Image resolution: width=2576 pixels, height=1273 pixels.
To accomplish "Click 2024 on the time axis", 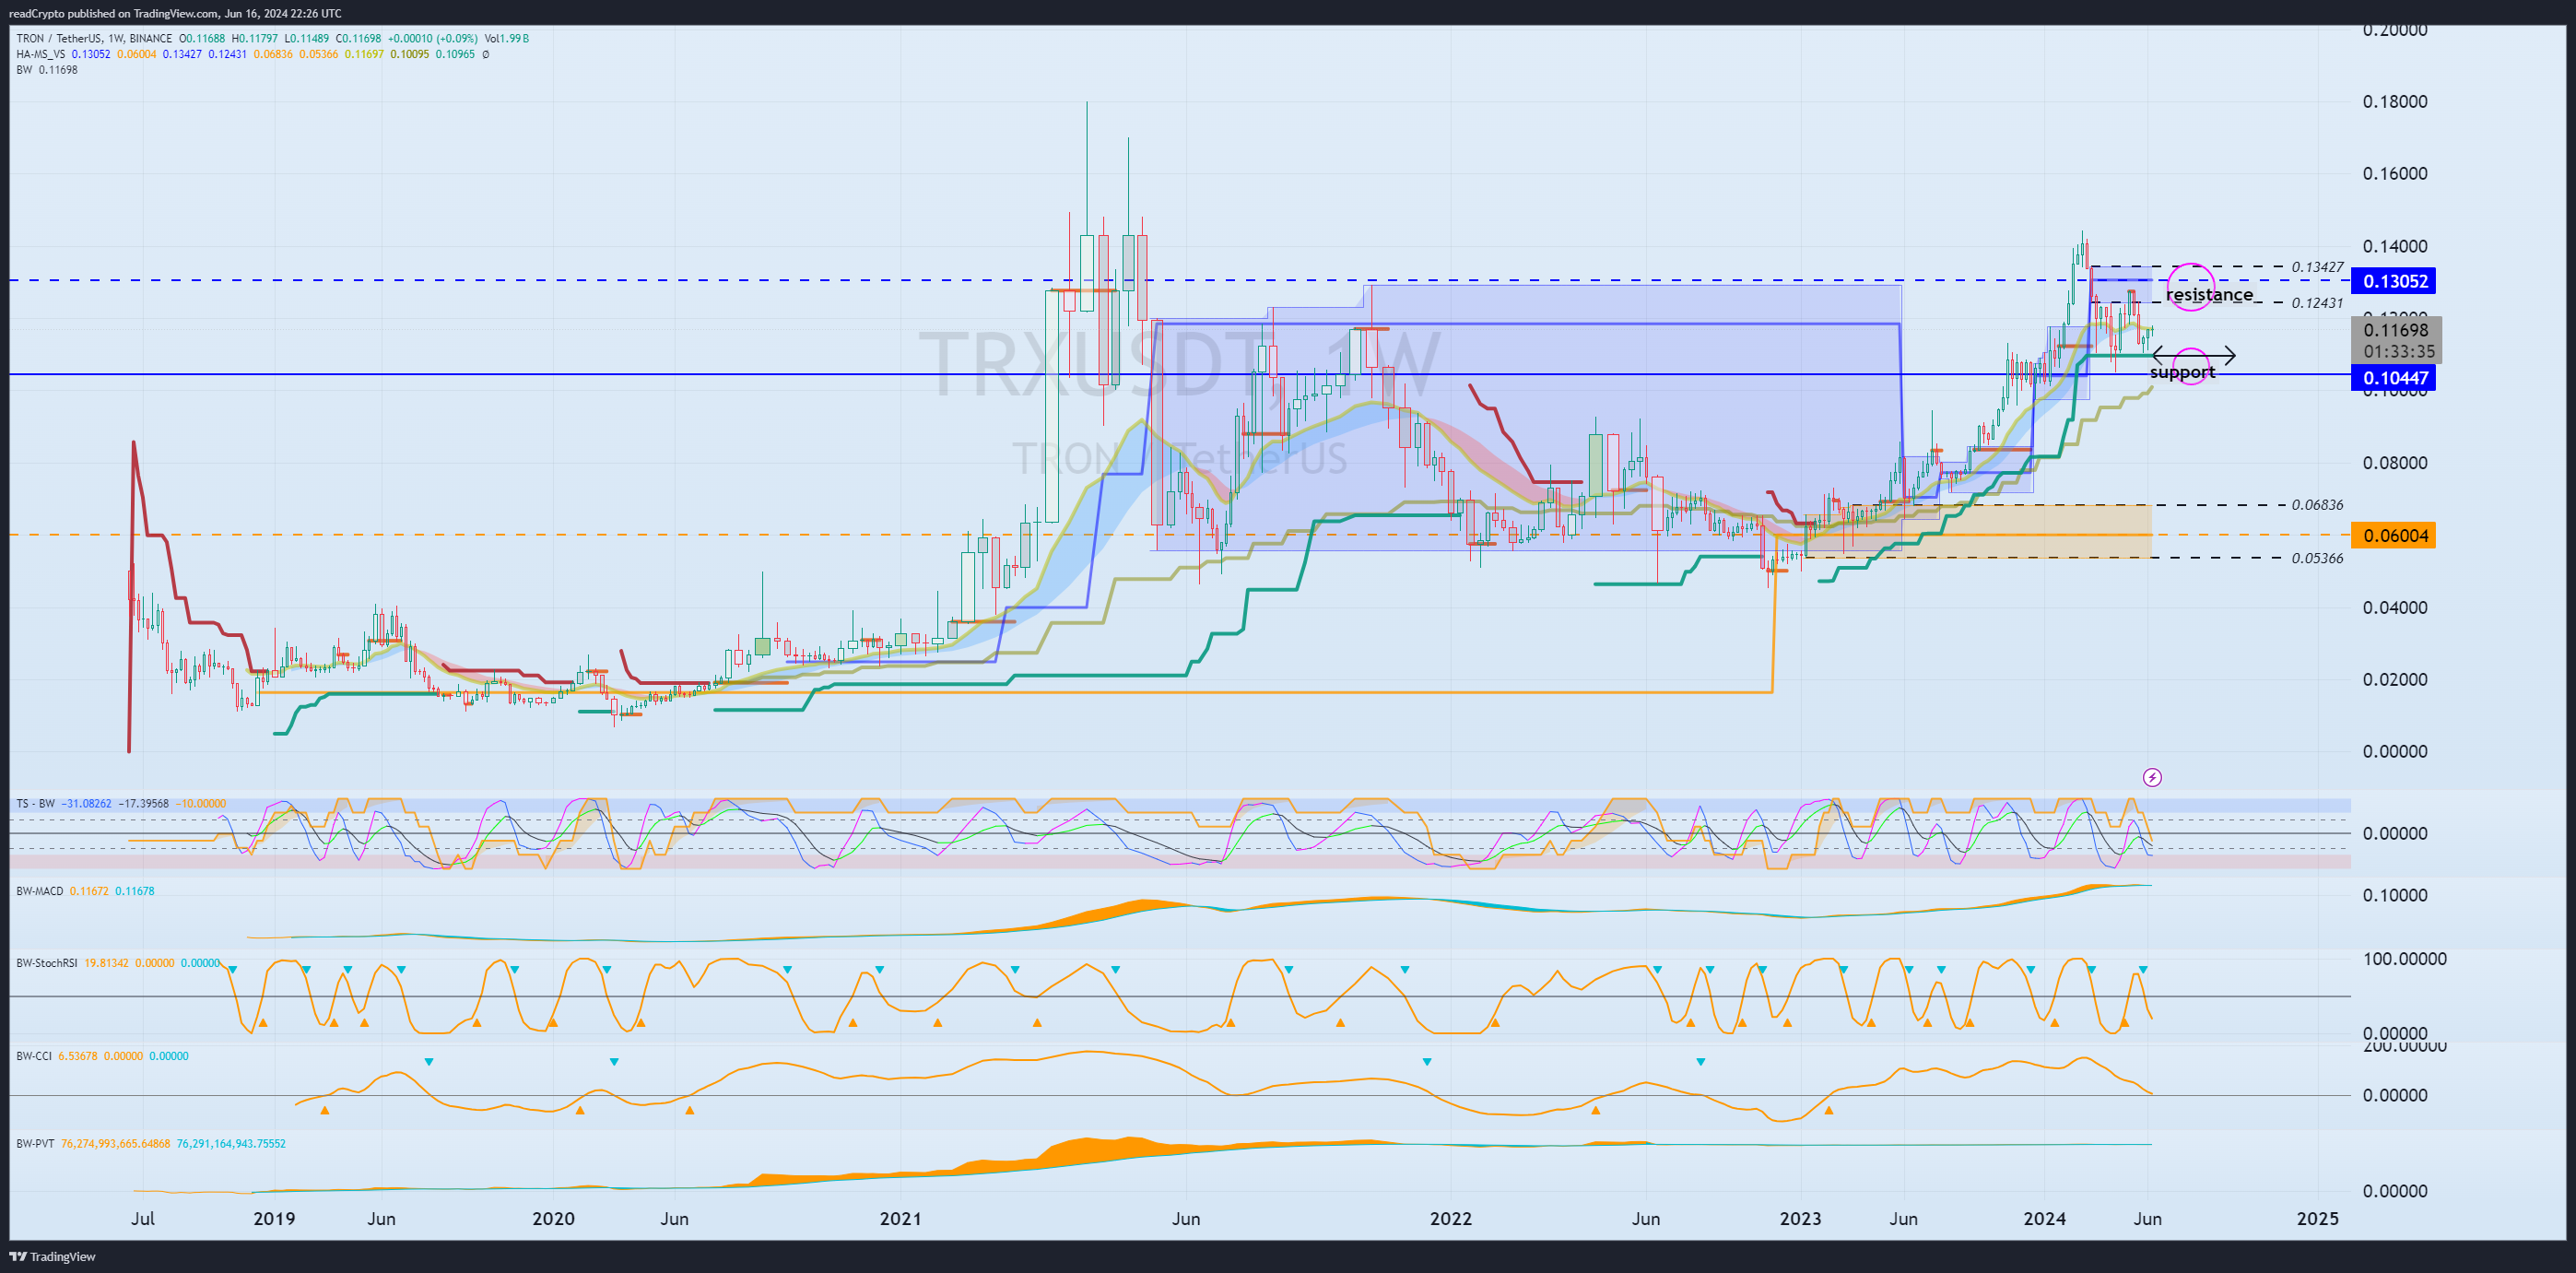I will pos(2044,1219).
